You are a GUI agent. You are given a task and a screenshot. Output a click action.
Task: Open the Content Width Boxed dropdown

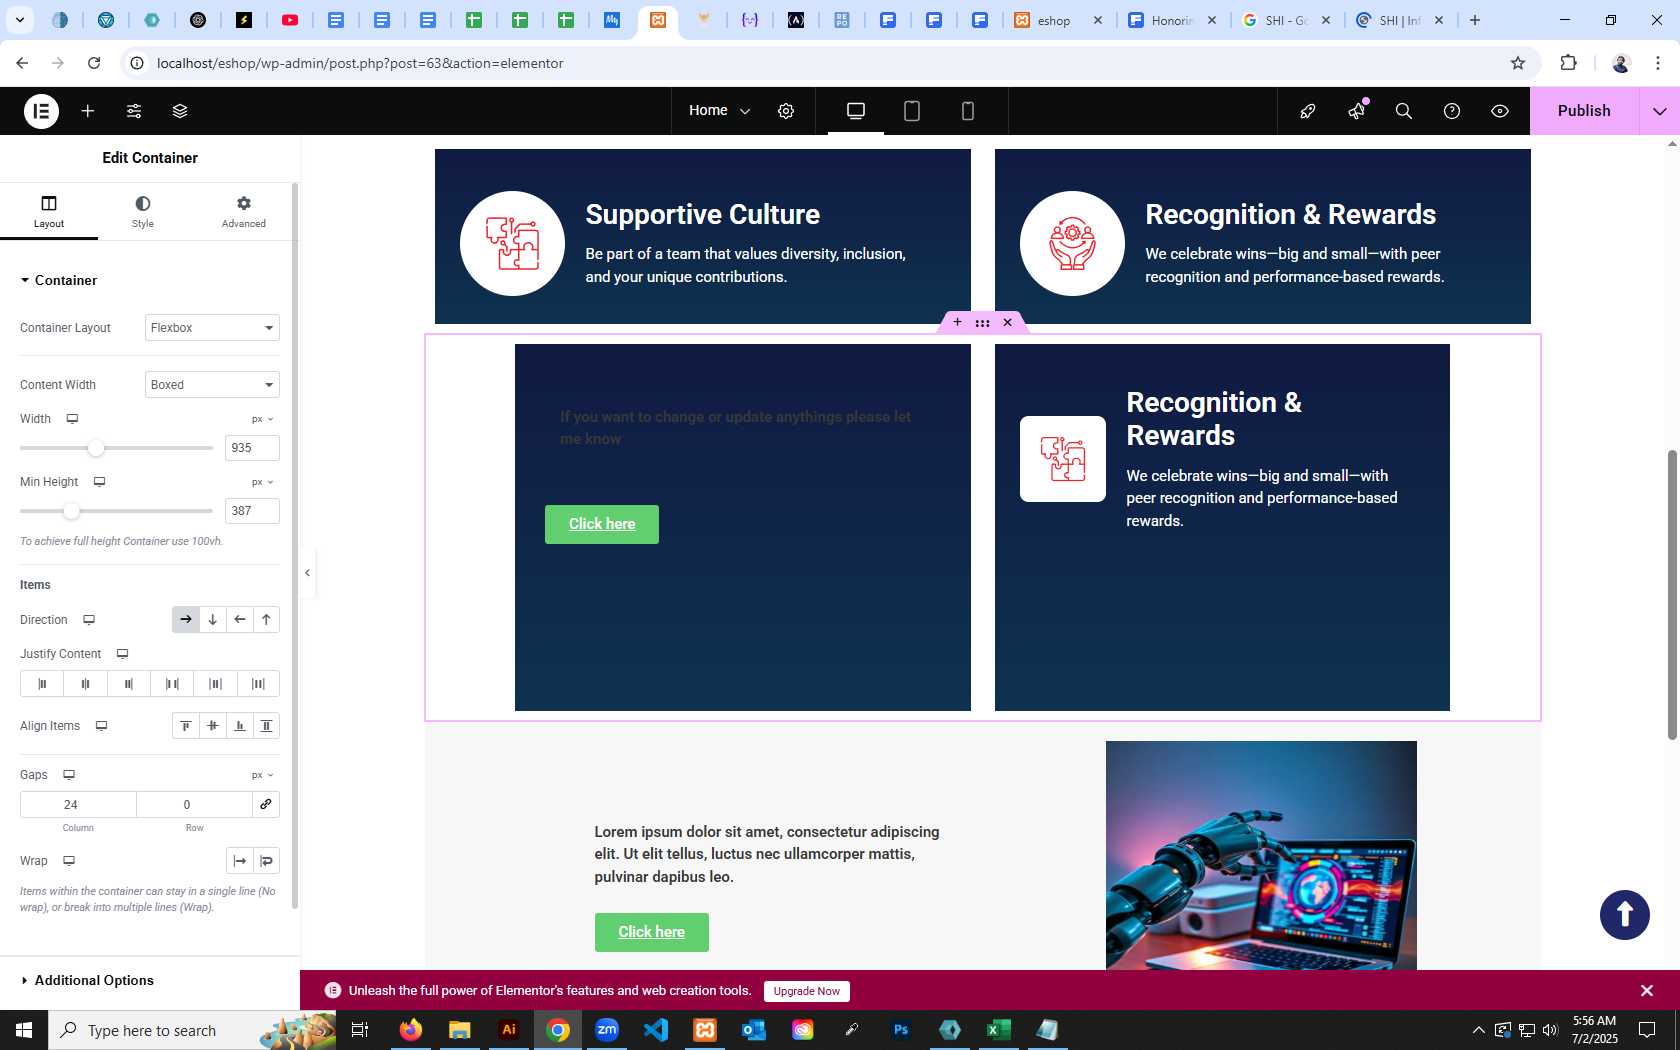[212, 385]
